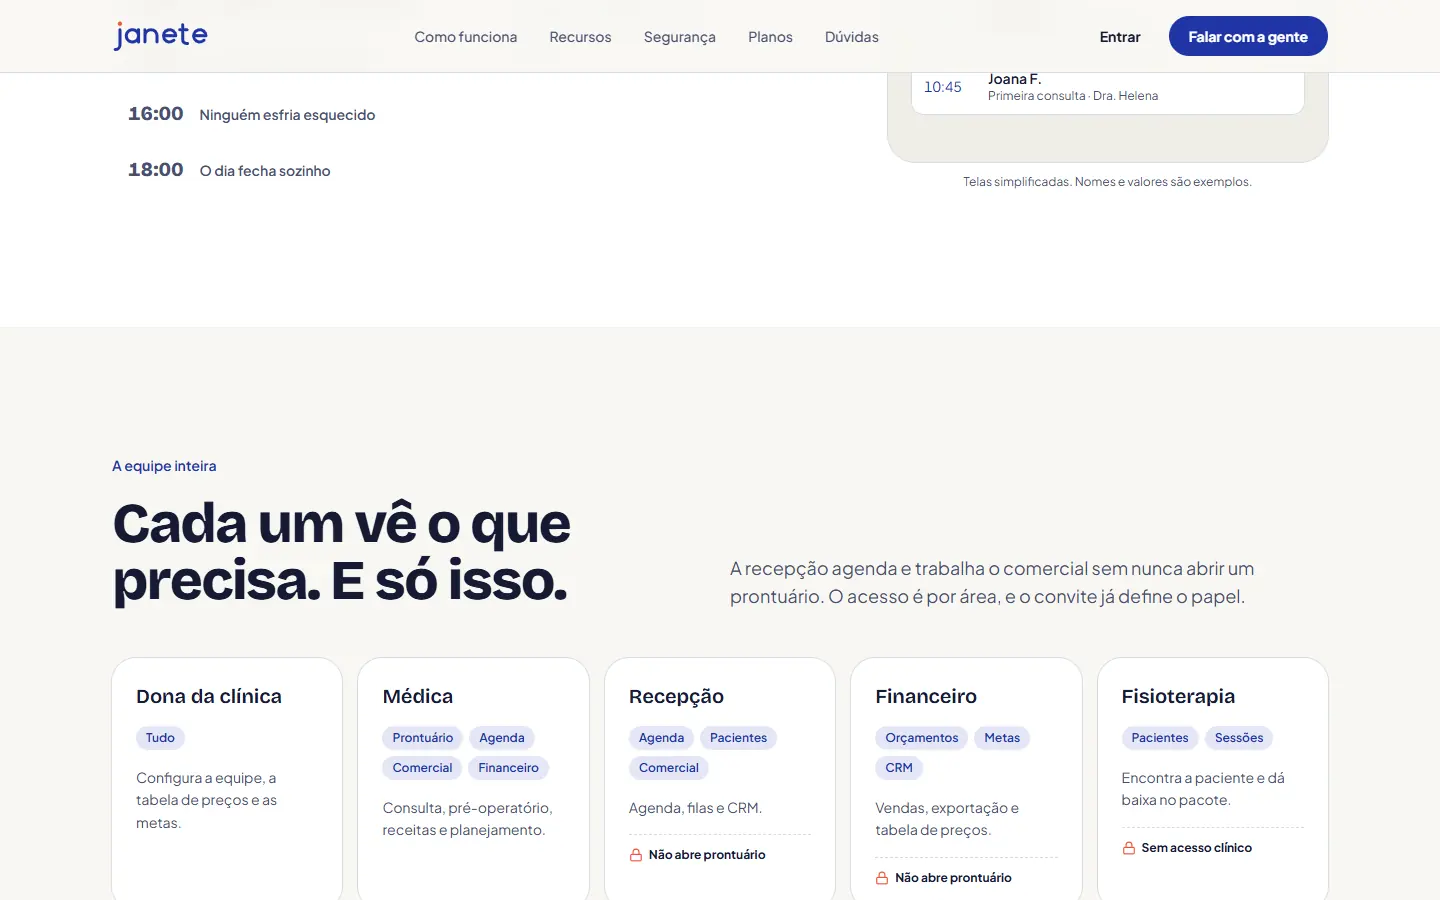Click the lock icon in Financeiro card
This screenshot has height=900, width=1440.
pyautogui.click(x=882, y=878)
